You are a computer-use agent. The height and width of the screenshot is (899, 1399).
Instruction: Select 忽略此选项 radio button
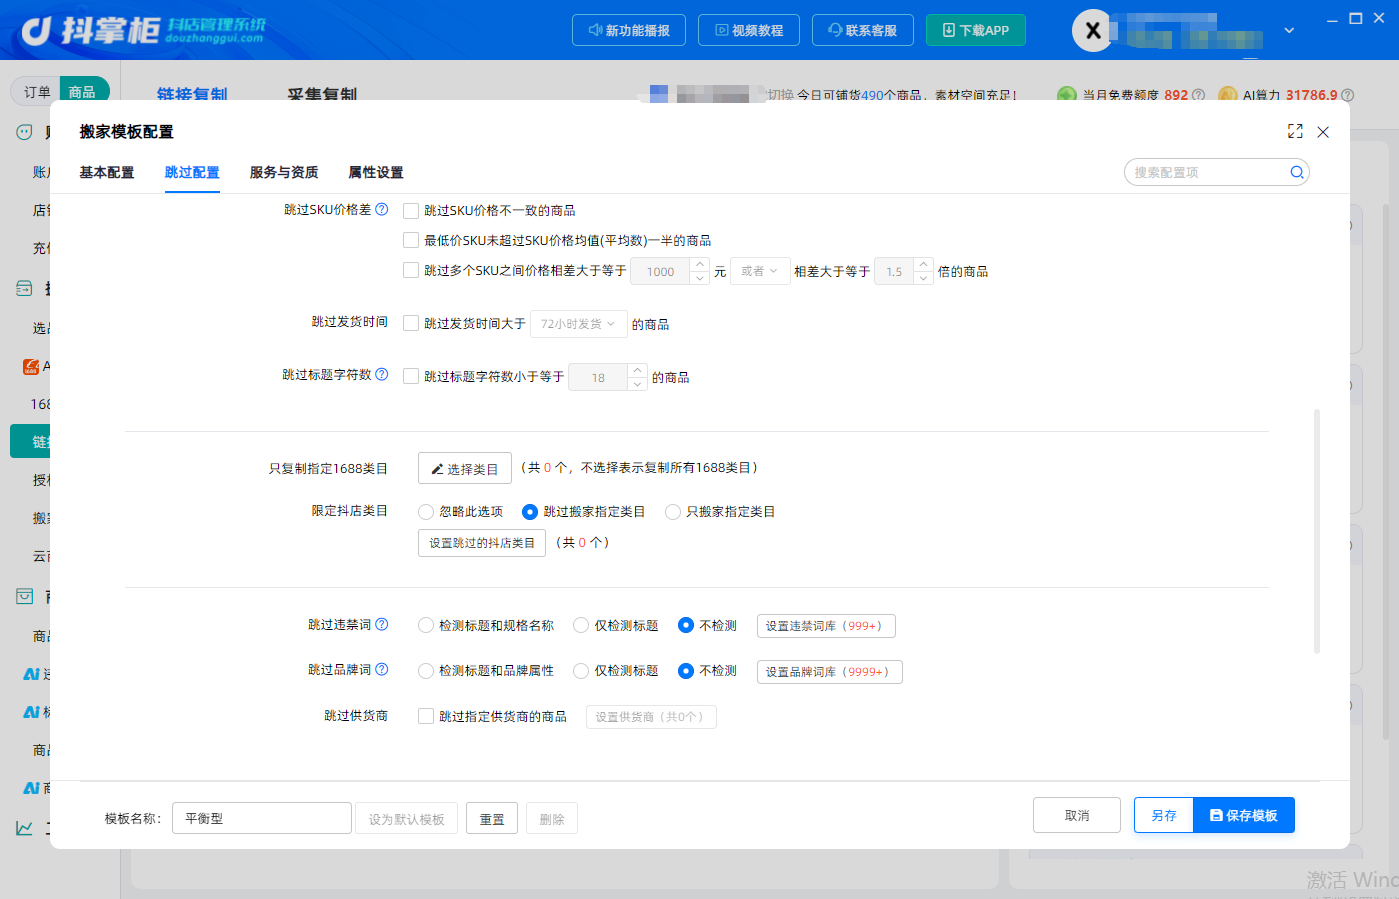pyautogui.click(x=426, y=512)
